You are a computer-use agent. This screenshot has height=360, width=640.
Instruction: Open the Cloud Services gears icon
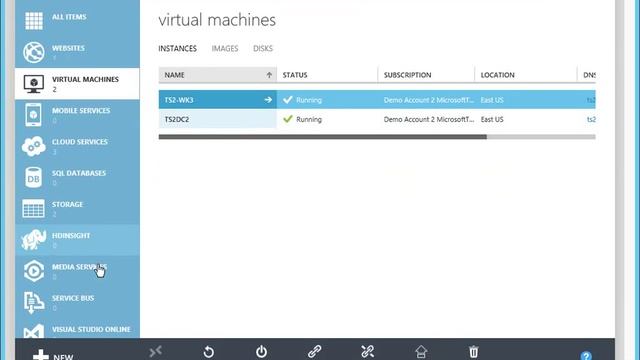(x=33, y=146)
